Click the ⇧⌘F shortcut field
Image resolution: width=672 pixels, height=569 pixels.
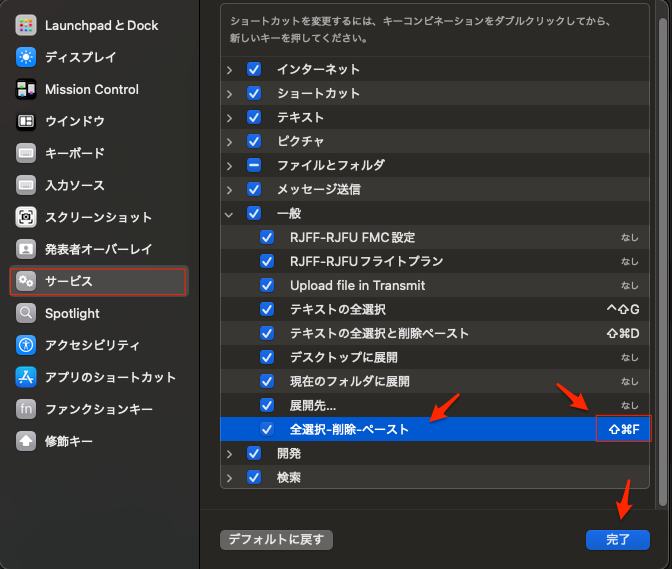point(623,429)
